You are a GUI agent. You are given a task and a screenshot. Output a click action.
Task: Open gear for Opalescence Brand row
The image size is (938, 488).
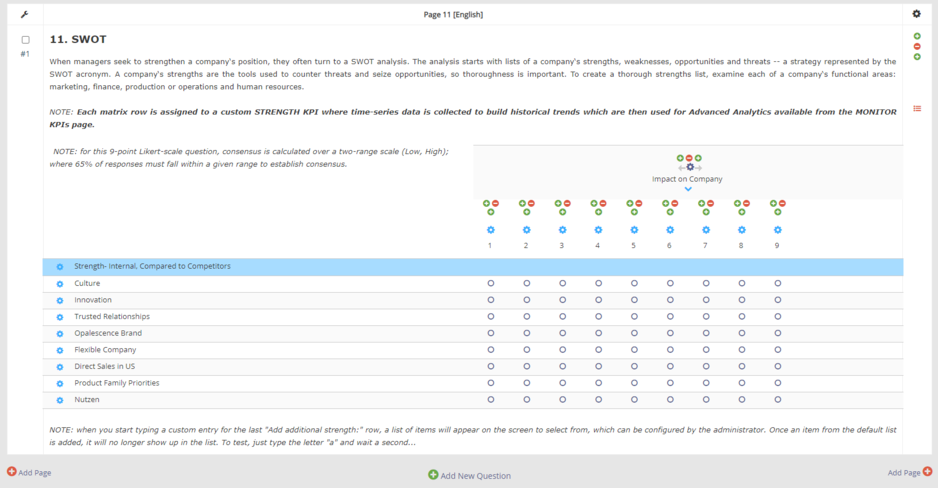pyautogui.click(x=60, y=334)
